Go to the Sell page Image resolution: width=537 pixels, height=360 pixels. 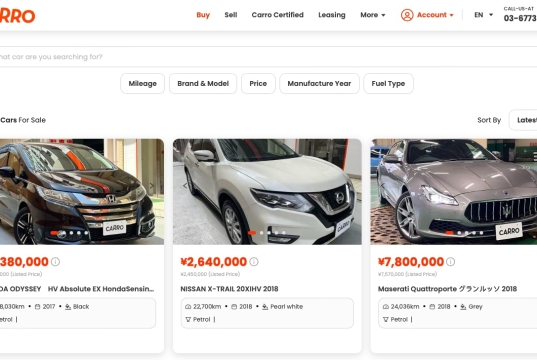click(231, 15)
